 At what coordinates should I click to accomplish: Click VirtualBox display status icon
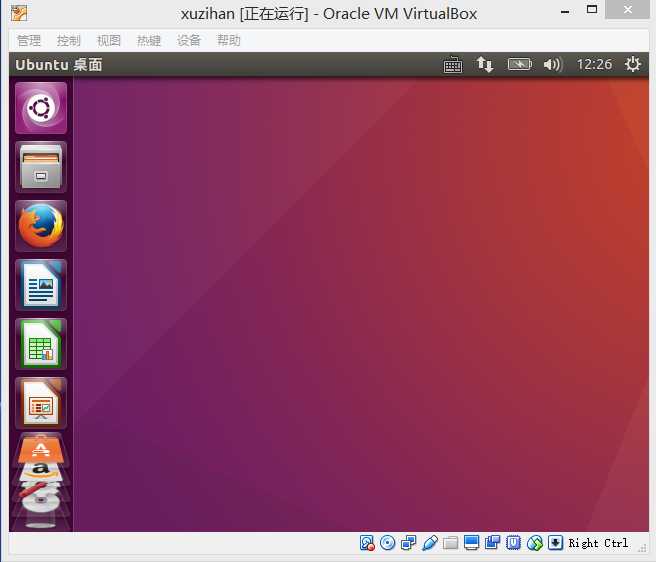472,543
